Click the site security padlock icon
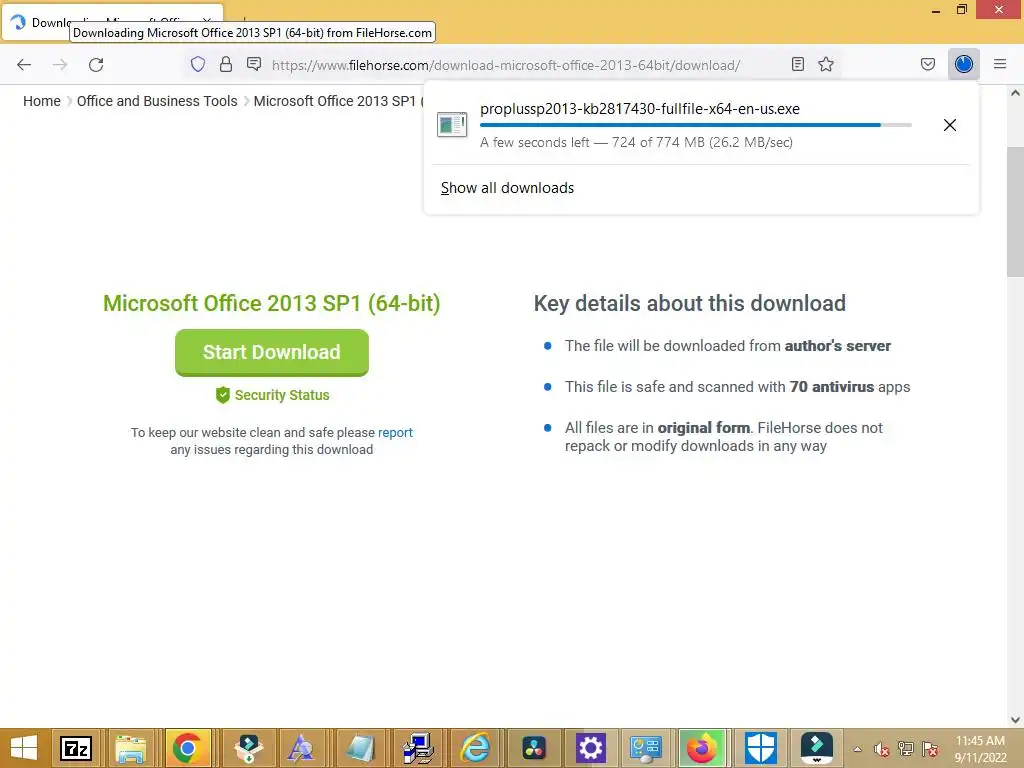1024x768 pixels. coord(226,64)
